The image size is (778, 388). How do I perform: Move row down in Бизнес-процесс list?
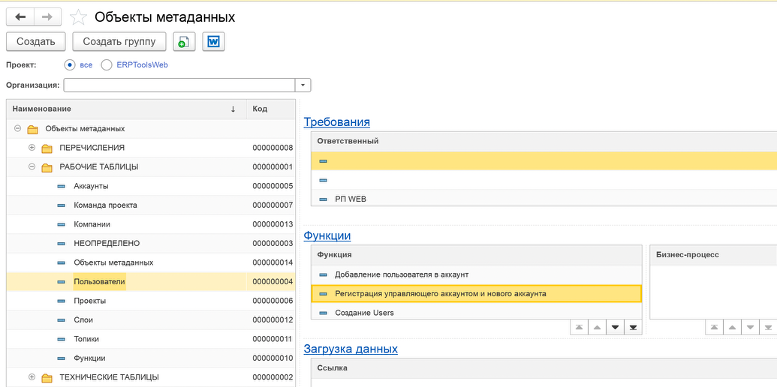[750, 327]
